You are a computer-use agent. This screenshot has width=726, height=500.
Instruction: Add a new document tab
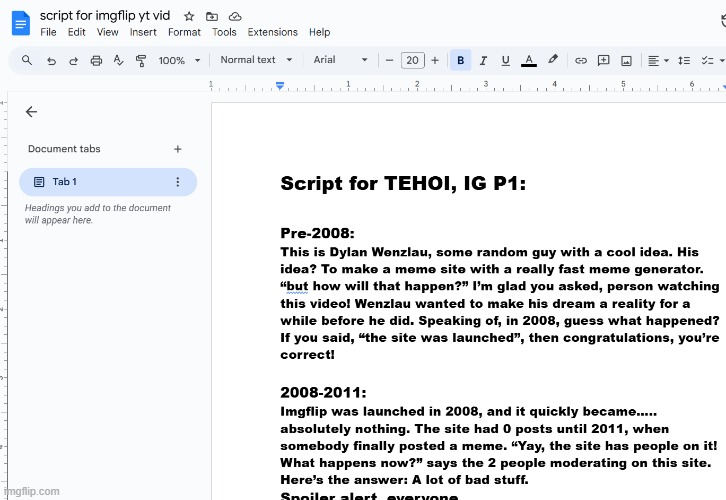tap(177, 149)
